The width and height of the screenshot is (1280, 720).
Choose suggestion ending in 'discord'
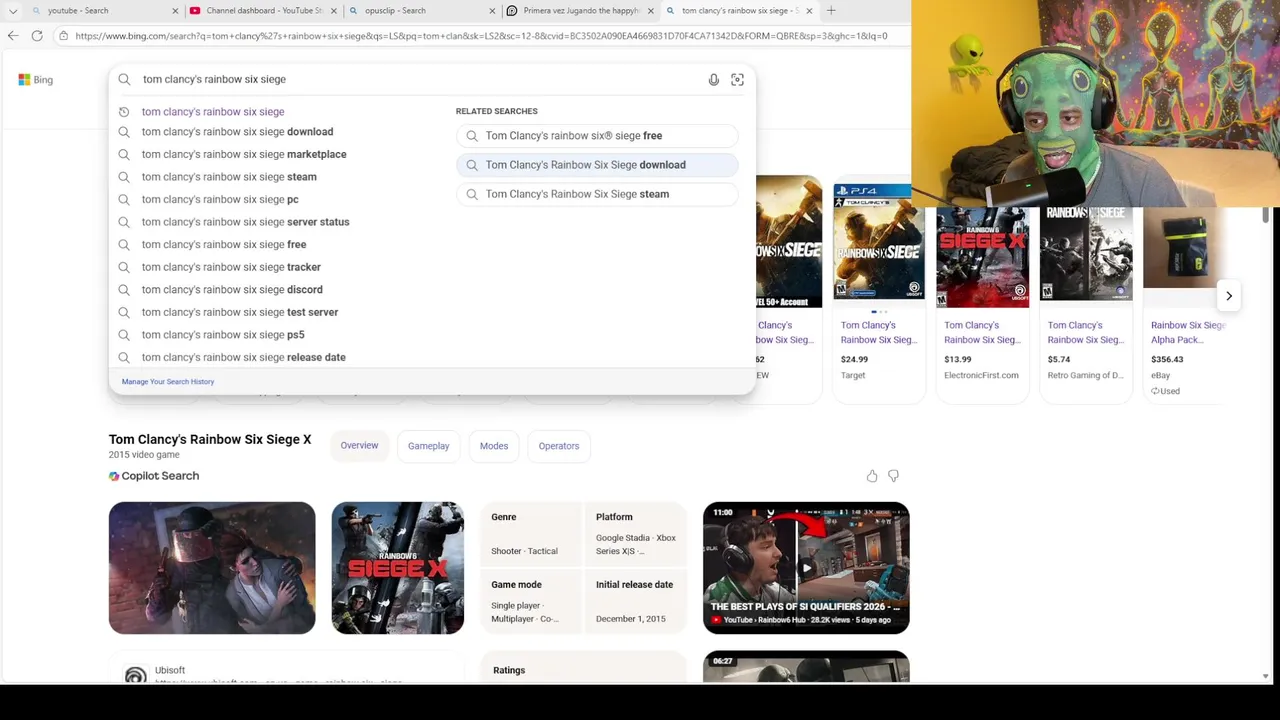[x=232, y=290]
